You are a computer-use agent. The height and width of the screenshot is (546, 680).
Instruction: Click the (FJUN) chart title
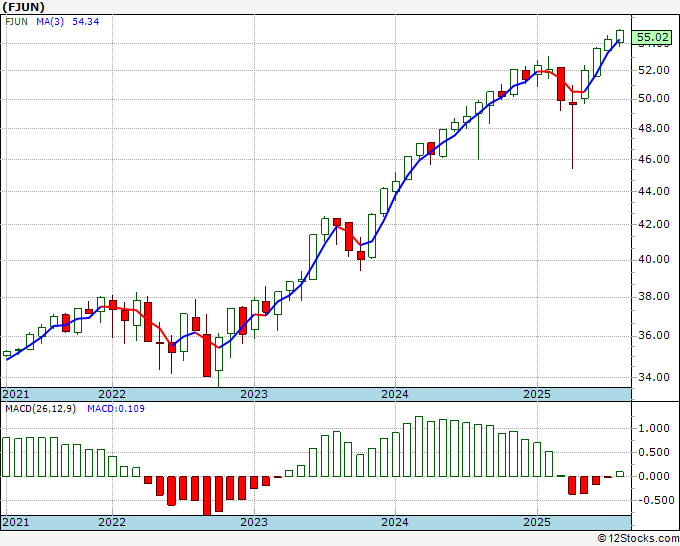click(x=23, y=7)
